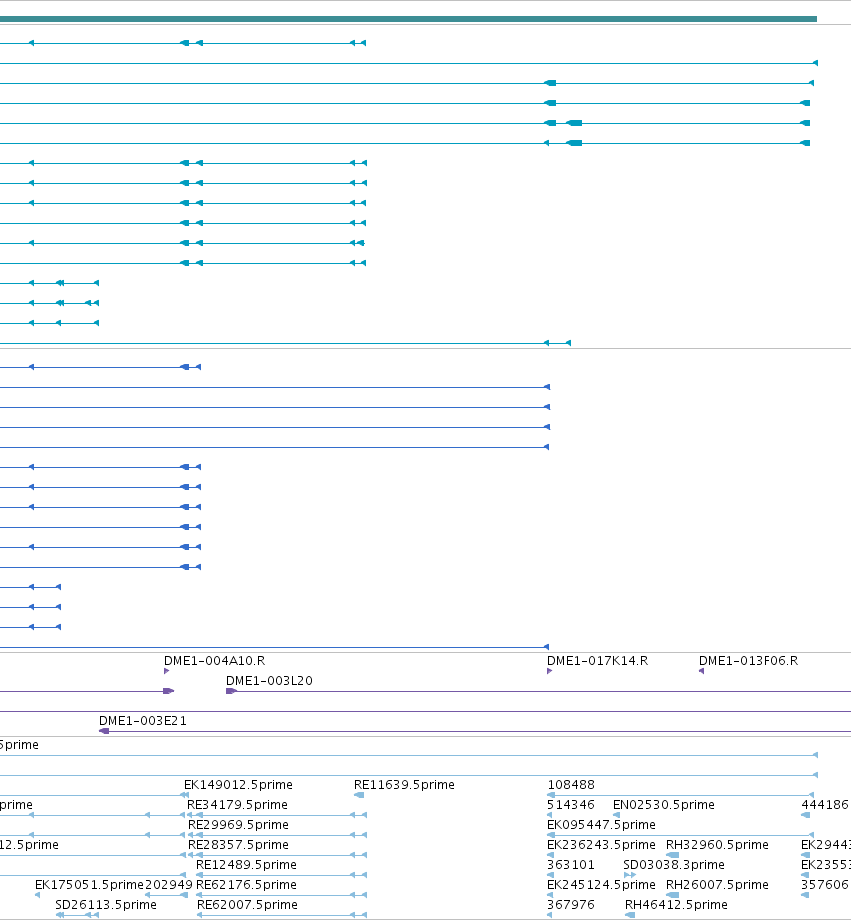
Task: Click the purple arrow glyph under DME1-013F06.R
Action: [701, 671]
